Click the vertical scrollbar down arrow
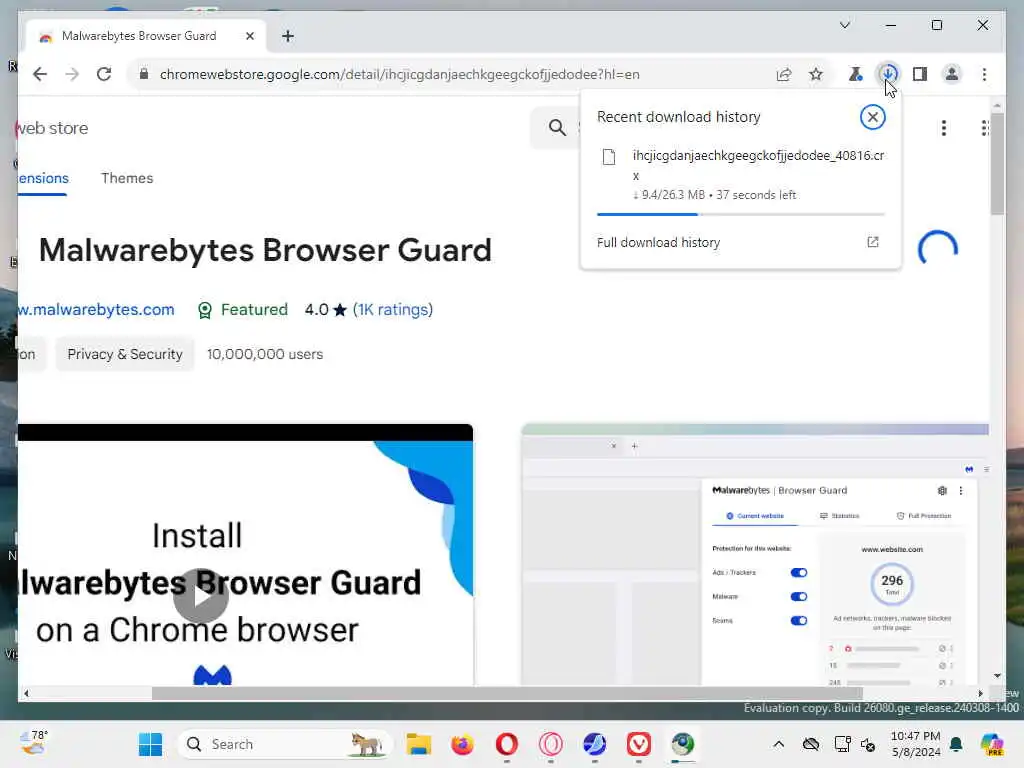The image size is (1024, 768). tap(997, 676)
